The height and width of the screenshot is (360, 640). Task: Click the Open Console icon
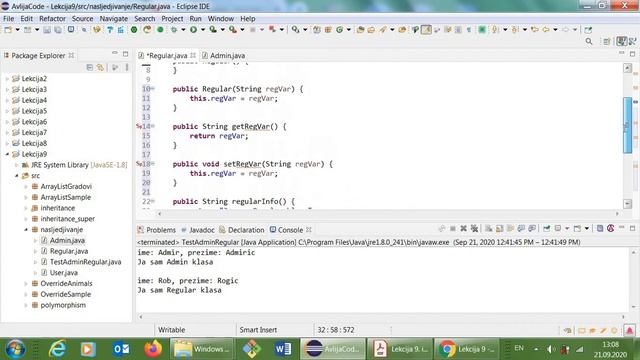pyautogui.click(x=577, y=229)
